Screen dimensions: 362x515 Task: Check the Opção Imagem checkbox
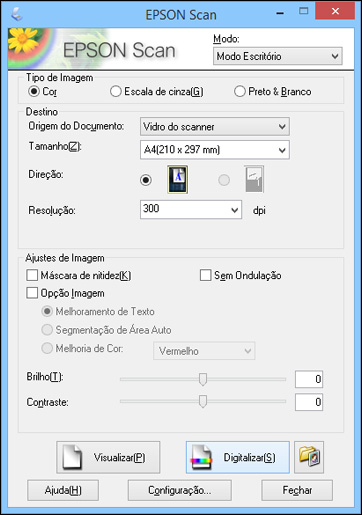32,293
